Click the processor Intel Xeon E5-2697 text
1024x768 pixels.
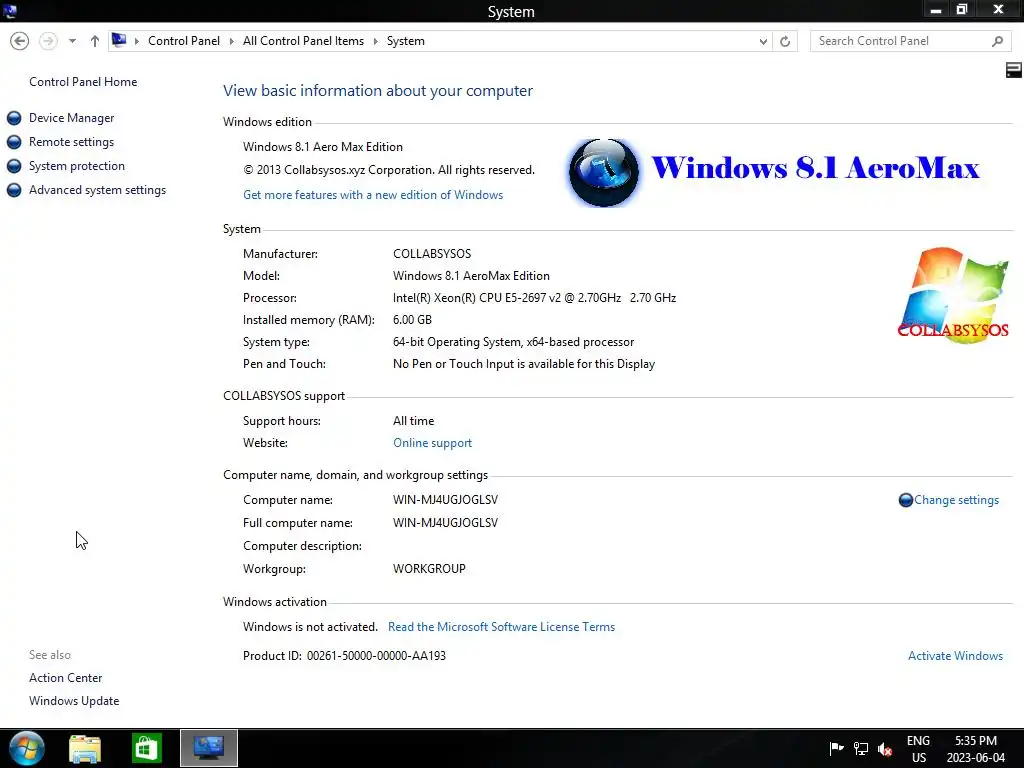coord(534,298)
